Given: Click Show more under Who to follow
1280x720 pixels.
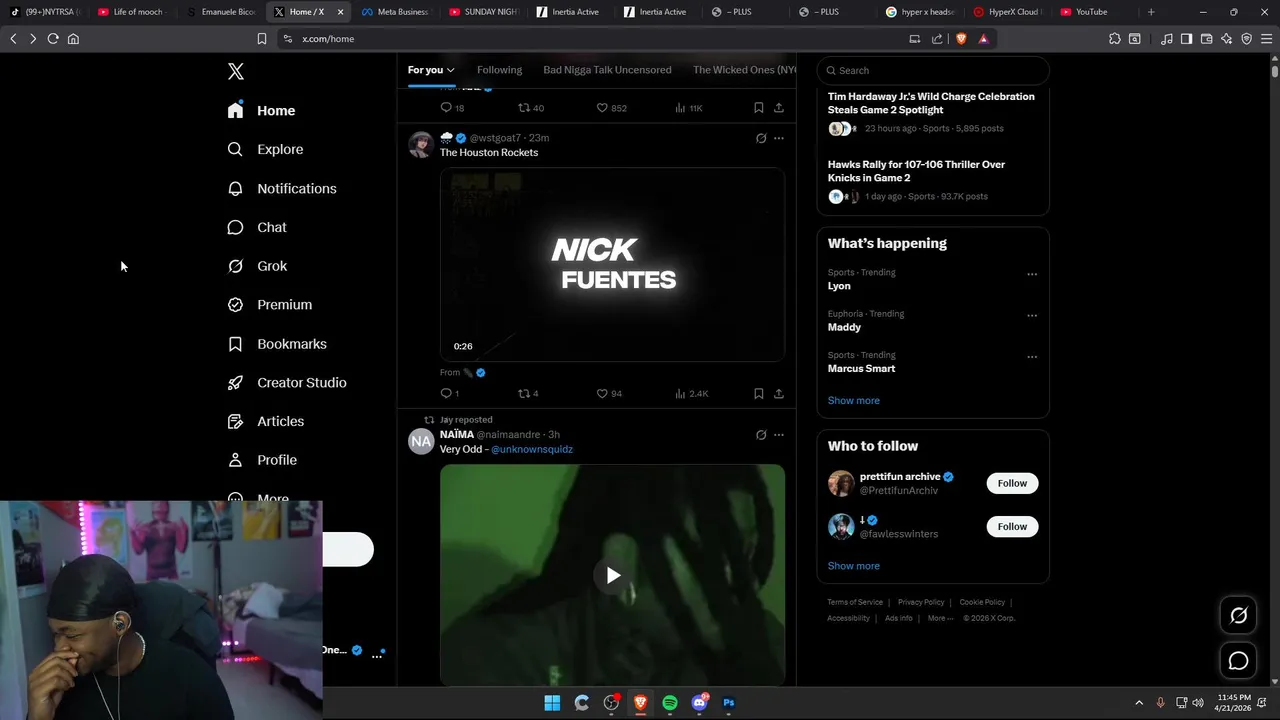Looking at the screenshot, I should click(854, 566).
